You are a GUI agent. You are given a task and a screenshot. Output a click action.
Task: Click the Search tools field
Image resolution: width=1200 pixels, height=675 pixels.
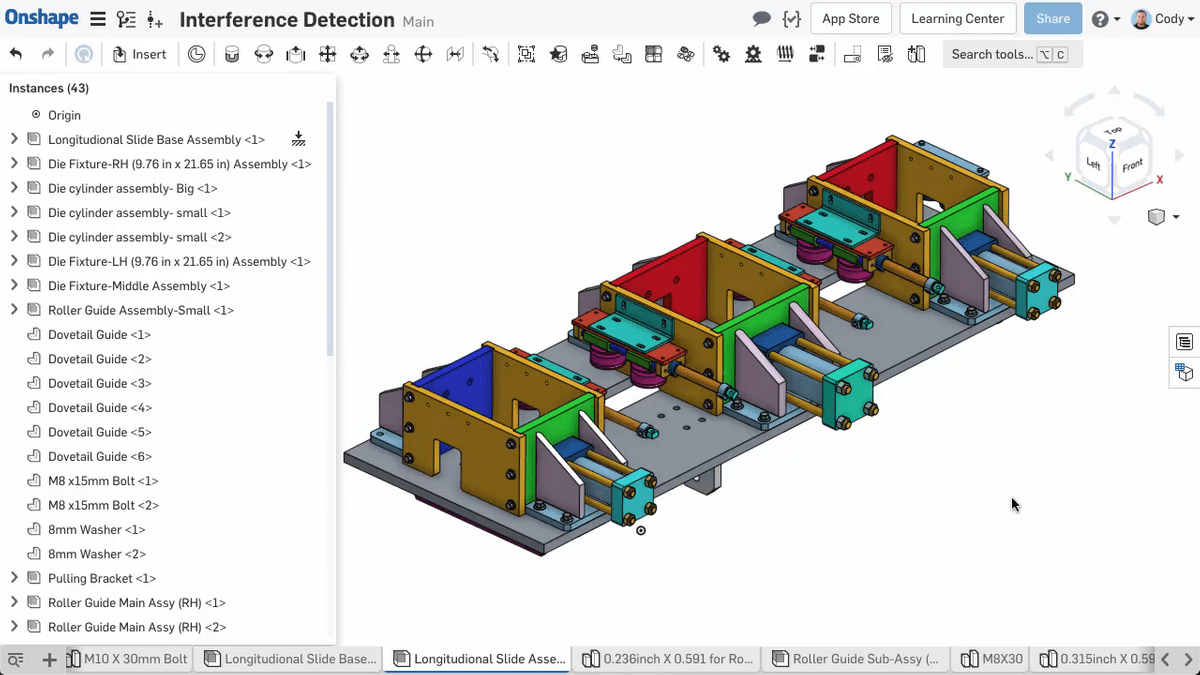[x=1012, y=54]
